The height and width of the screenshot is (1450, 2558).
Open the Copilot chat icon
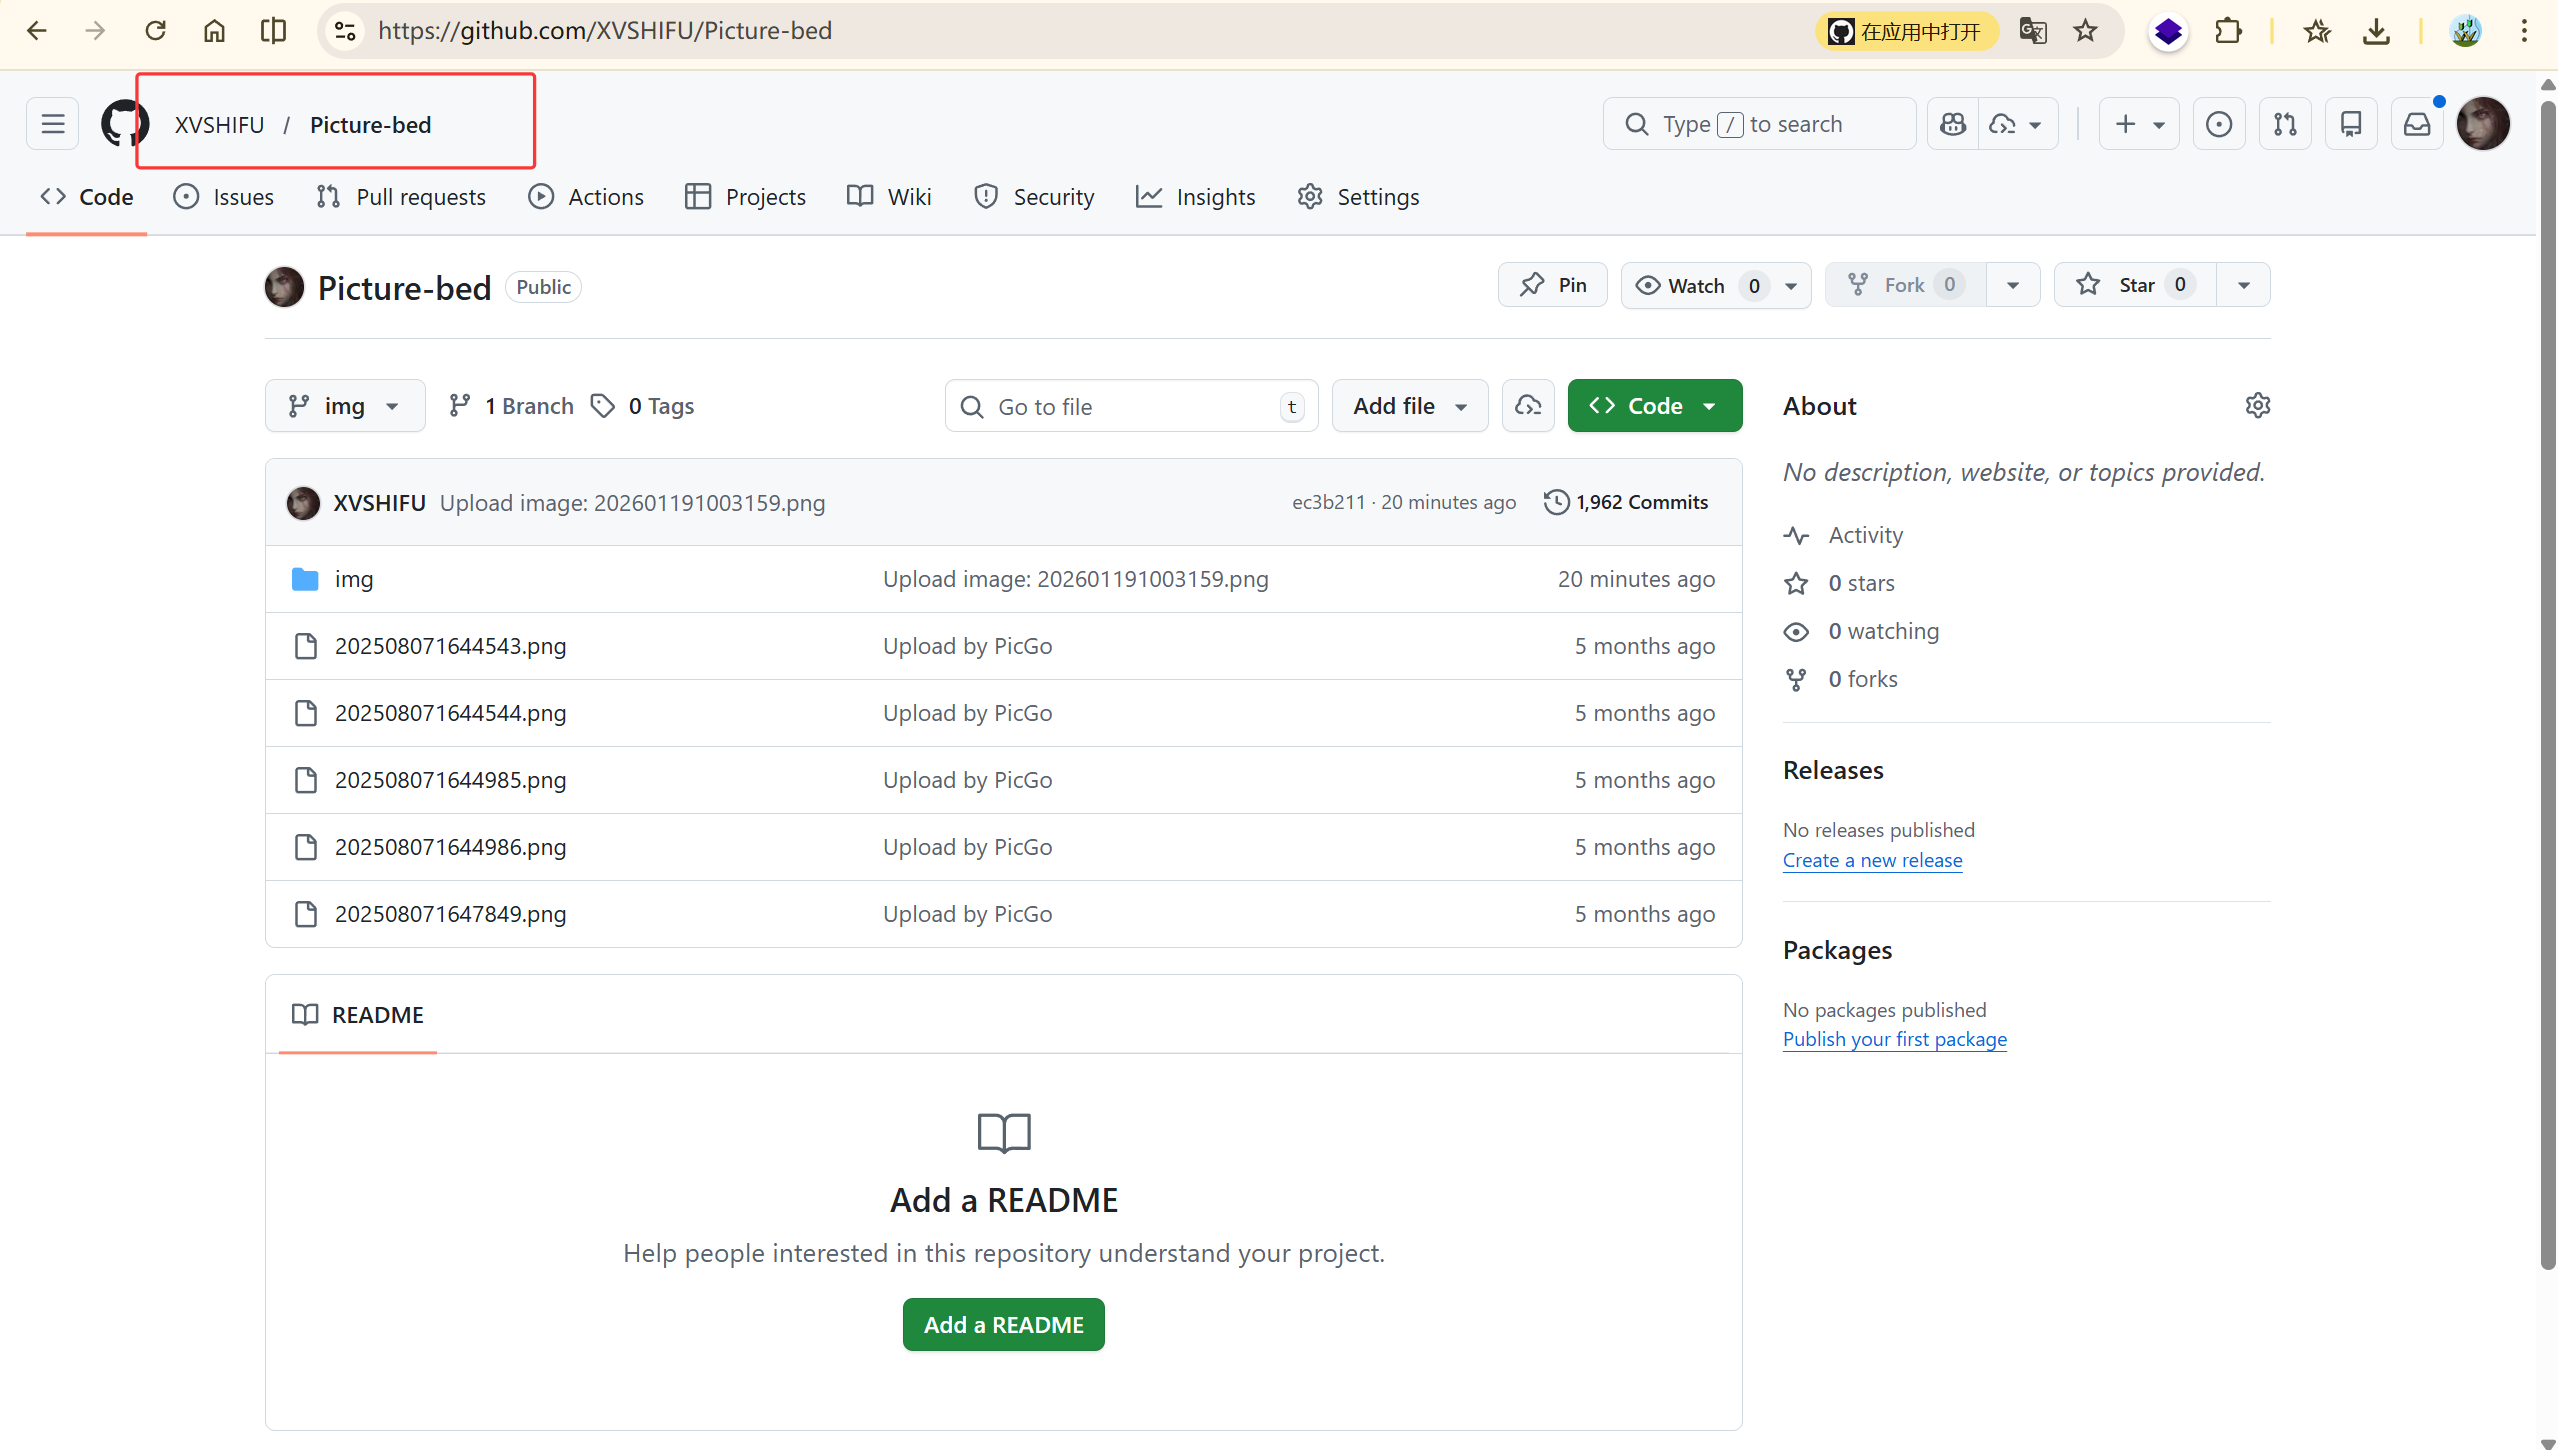(x=1952, y=124)
